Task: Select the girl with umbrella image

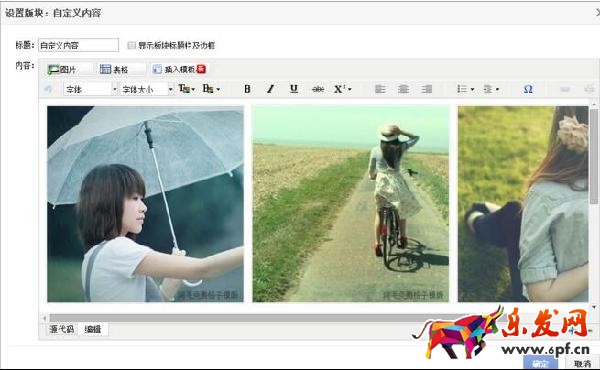Action: tap(145, 204)
